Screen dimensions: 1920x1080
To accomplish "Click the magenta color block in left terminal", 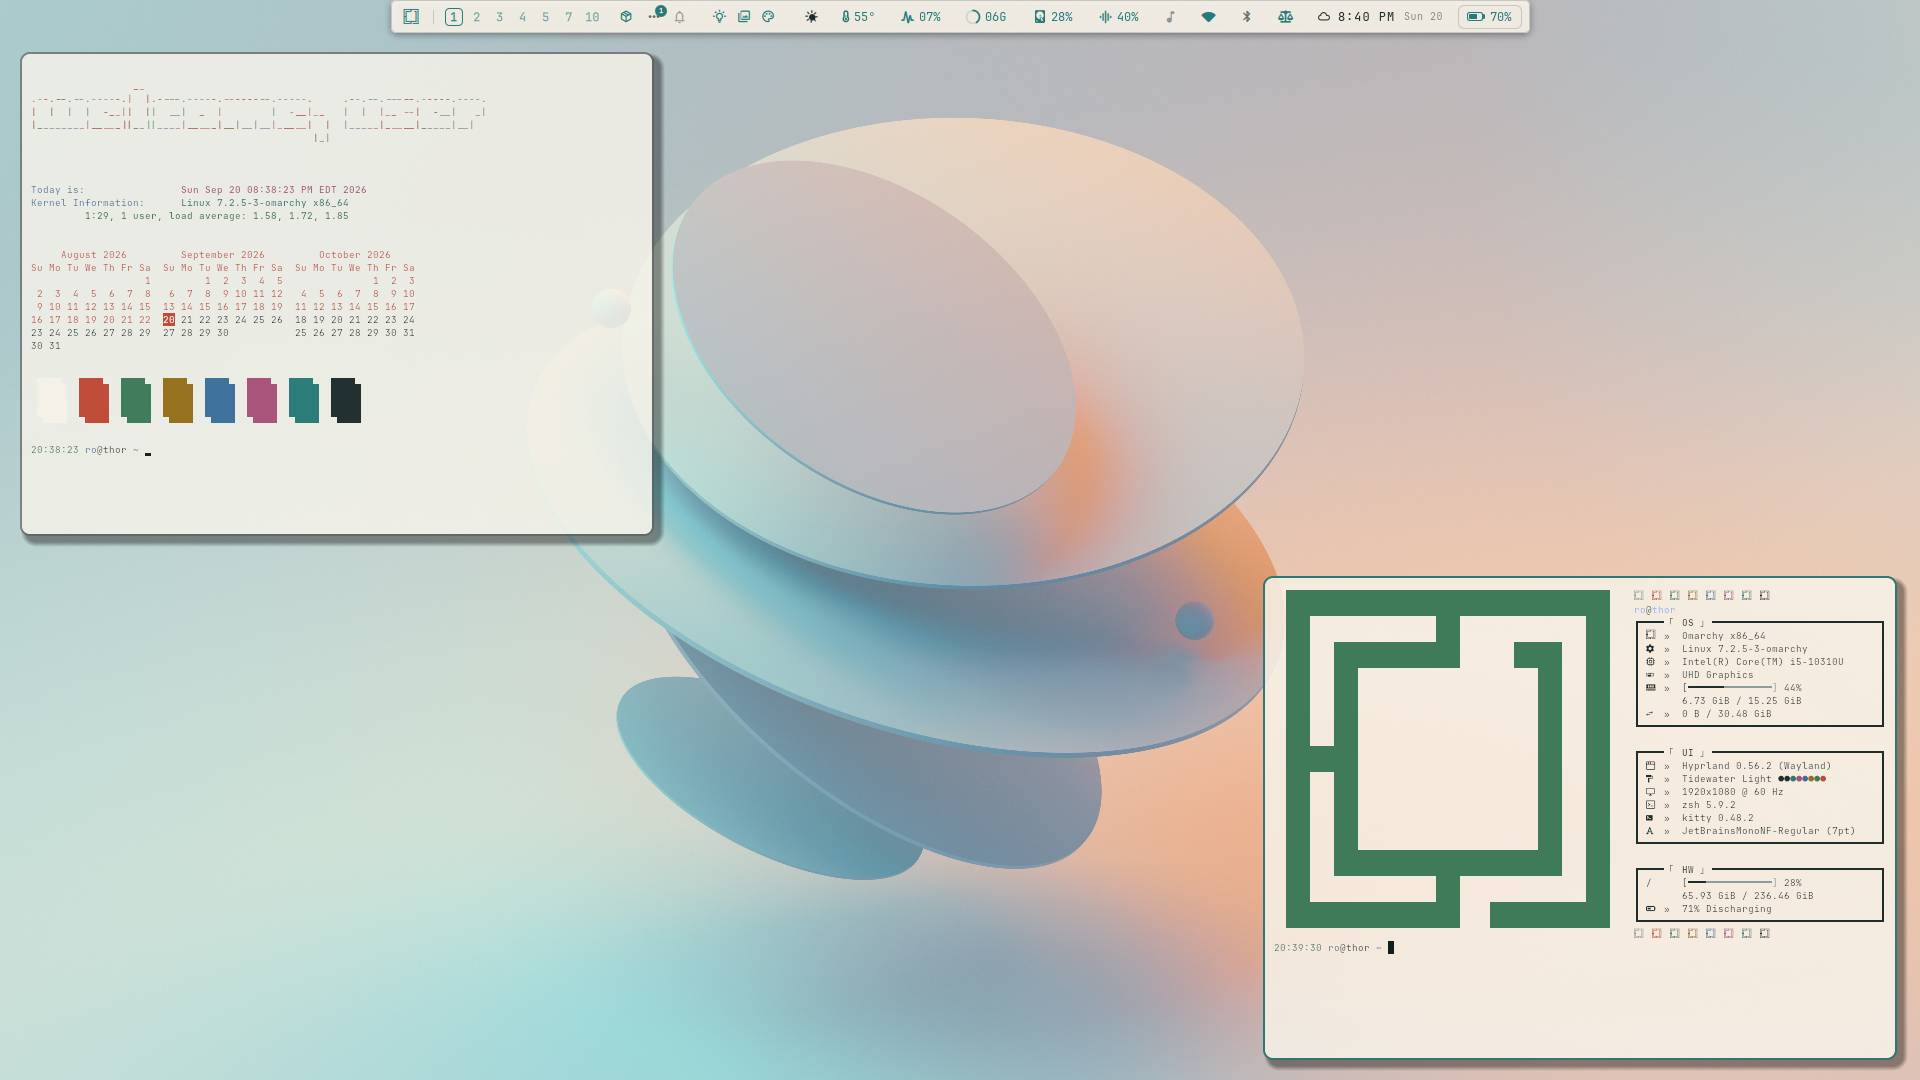I will tap(262, 400).
